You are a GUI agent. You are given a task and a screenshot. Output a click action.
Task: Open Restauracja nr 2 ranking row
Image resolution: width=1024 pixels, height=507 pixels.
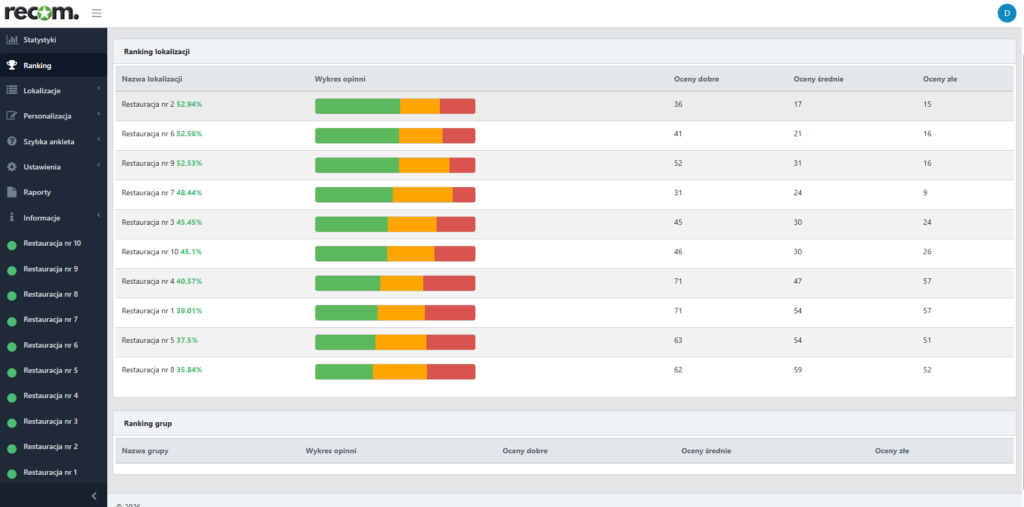click(147, 104)
